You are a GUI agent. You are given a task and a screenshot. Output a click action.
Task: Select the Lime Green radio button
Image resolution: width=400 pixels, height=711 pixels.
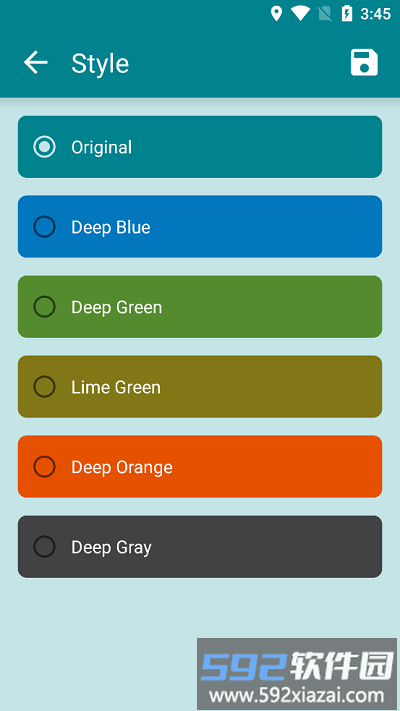pyautogui.click(x=44, y=386)
